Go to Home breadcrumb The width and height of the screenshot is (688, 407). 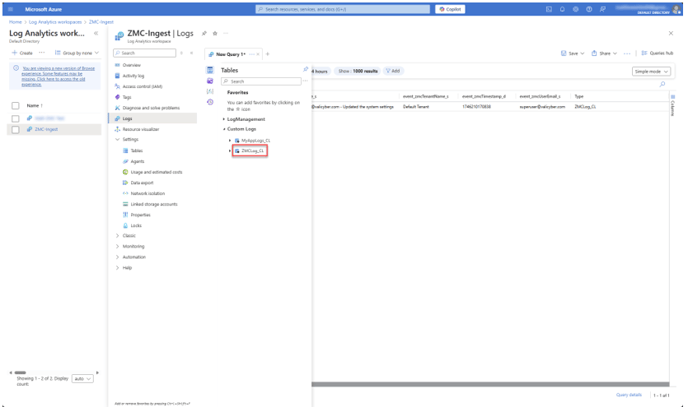click(15, 22)
